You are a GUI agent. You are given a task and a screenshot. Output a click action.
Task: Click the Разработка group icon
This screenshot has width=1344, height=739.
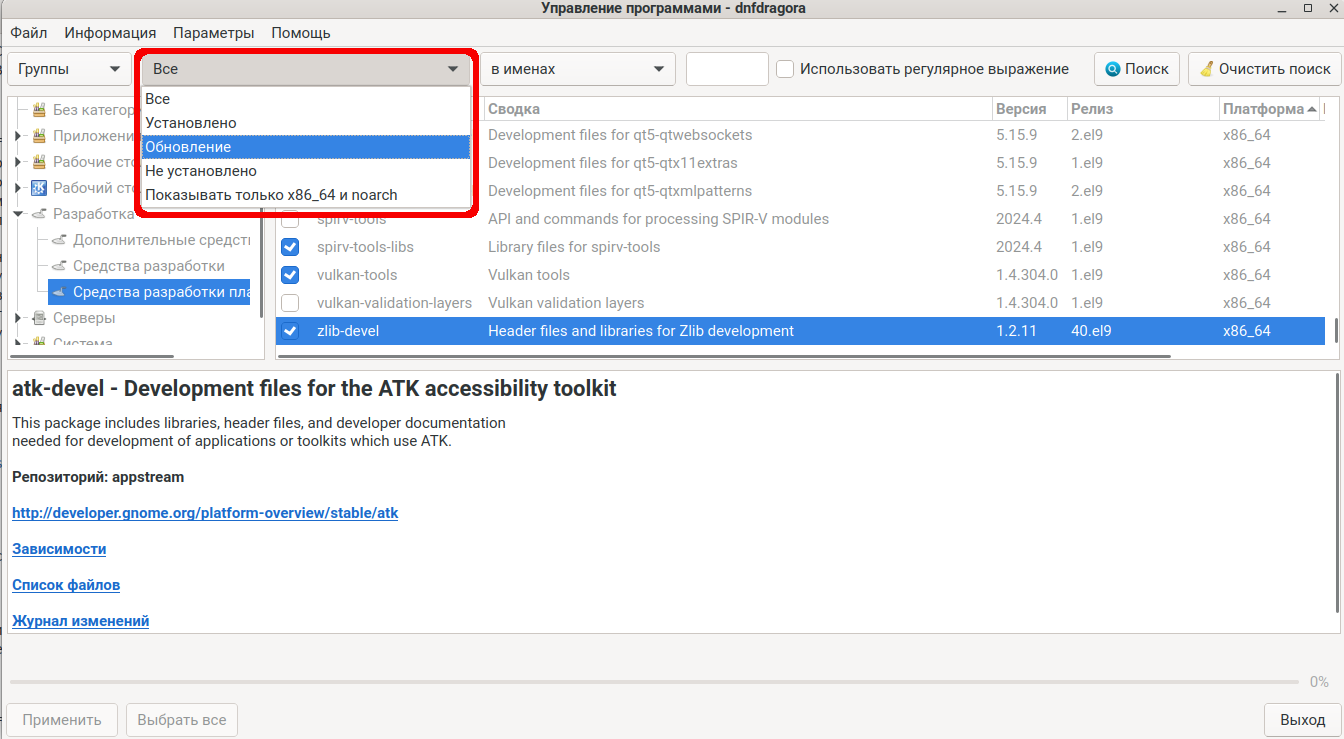coord(40,214)
